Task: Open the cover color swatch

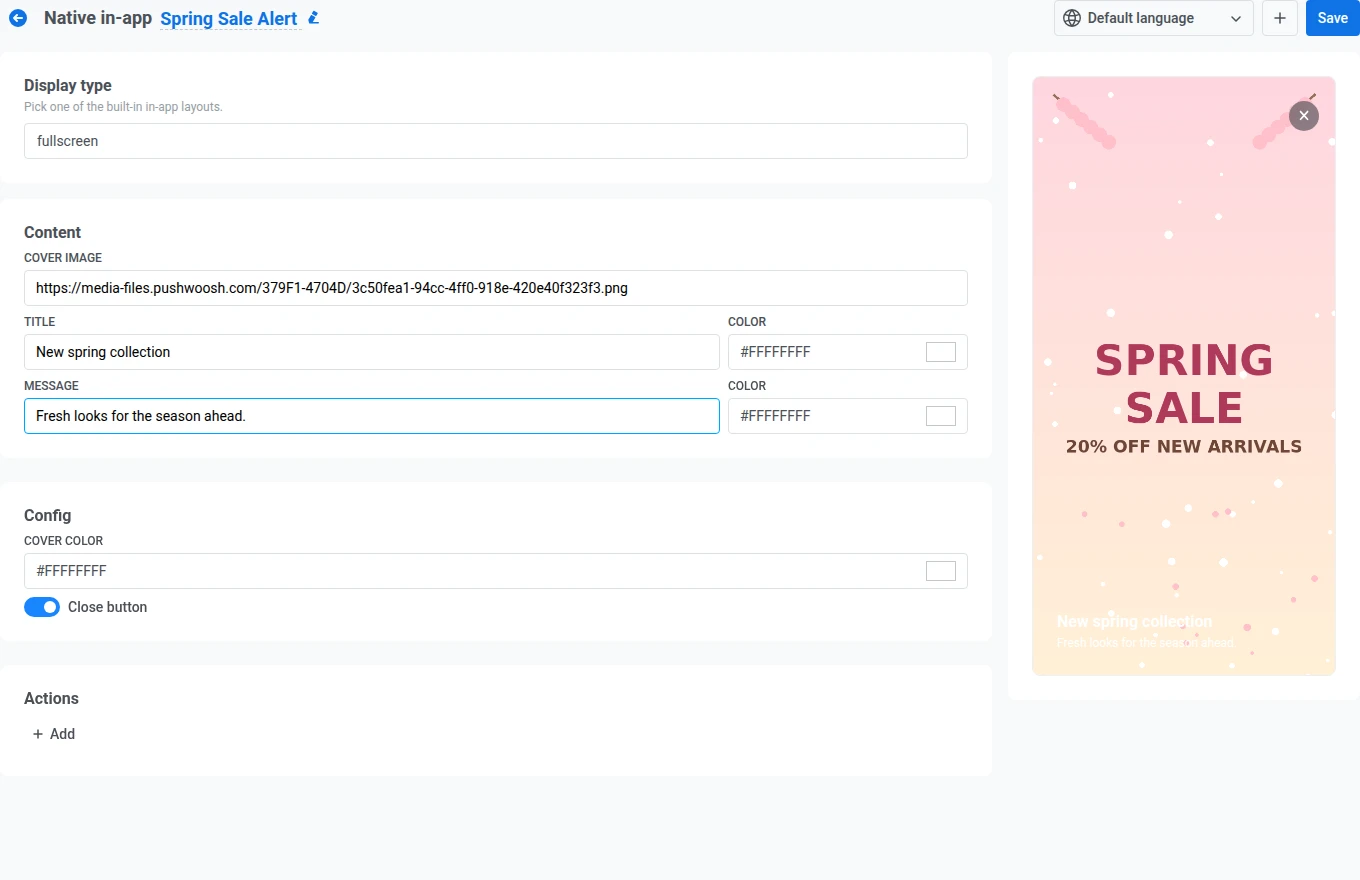Action: [x=941, y=571]
